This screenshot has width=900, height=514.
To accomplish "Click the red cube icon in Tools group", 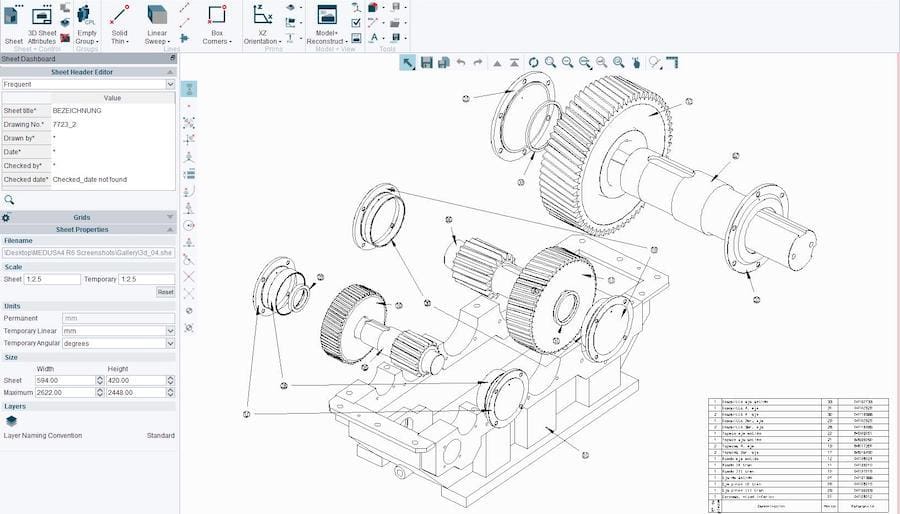I will pyautogui.click(x=373, y=7).
